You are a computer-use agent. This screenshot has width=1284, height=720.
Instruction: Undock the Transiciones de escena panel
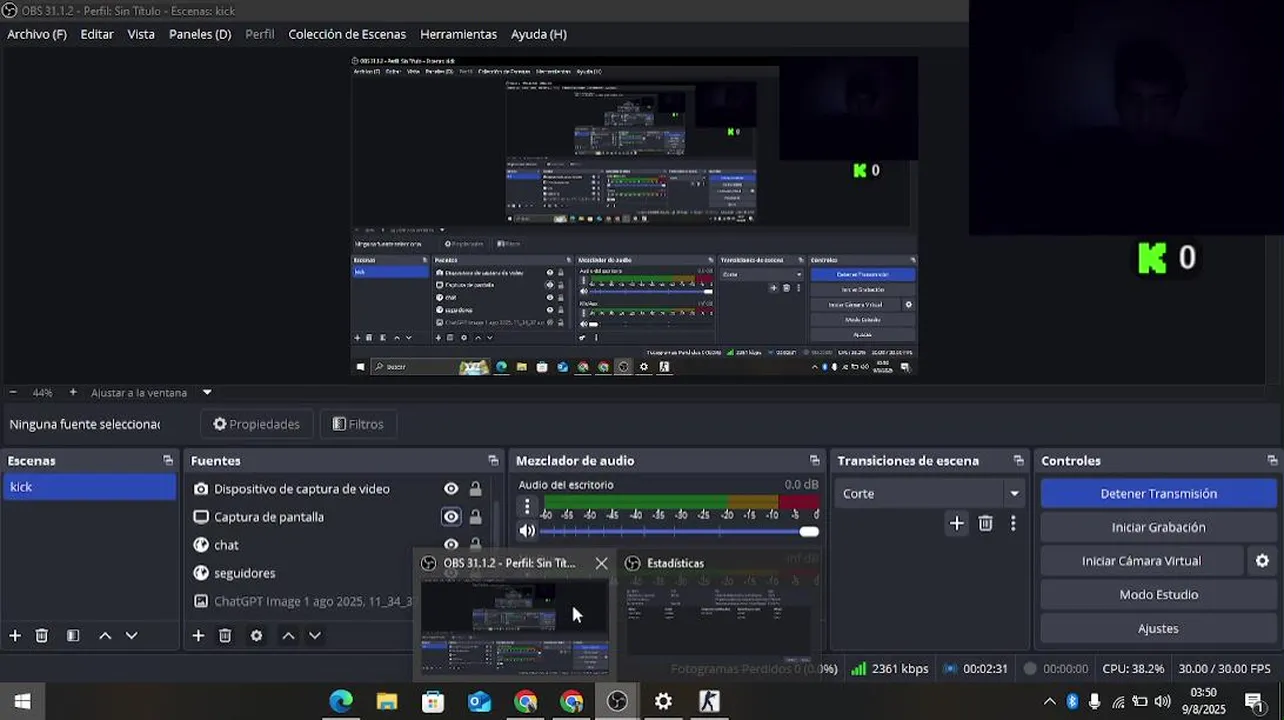point(1018,460)
